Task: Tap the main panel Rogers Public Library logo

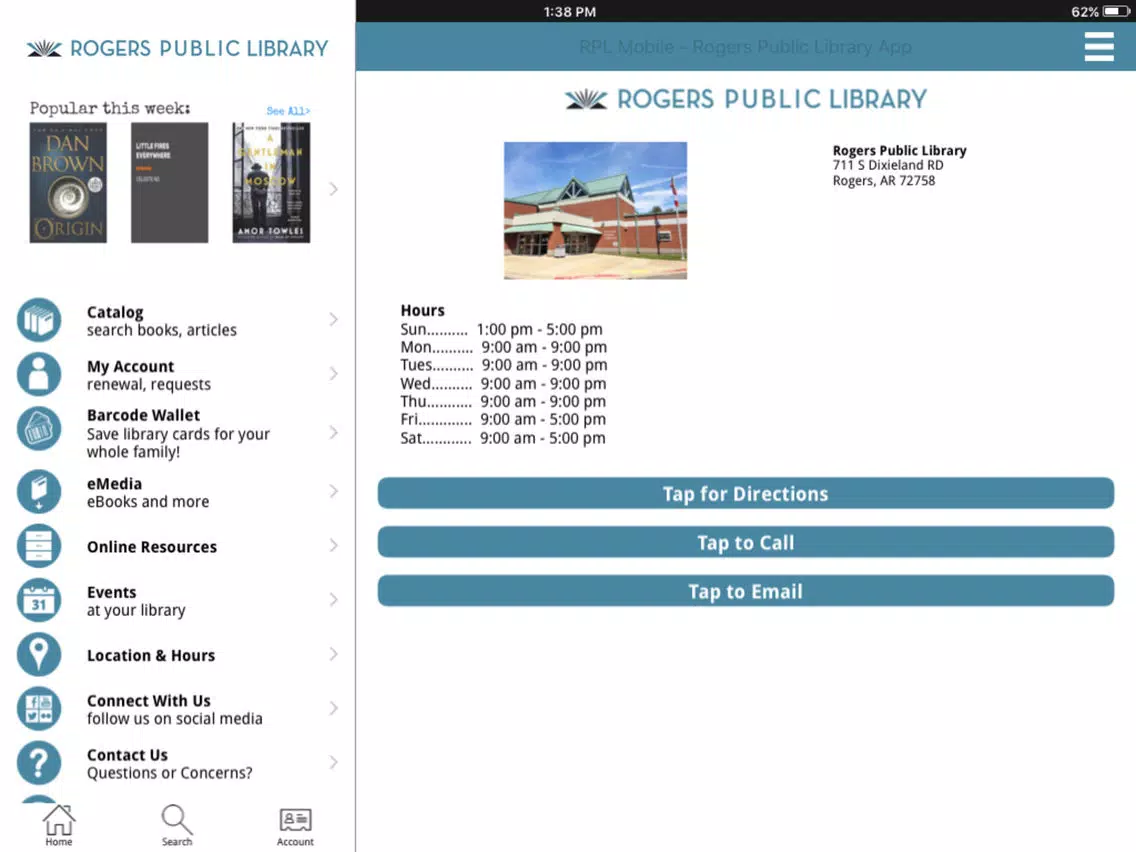Action: click(x=746, y=99)
